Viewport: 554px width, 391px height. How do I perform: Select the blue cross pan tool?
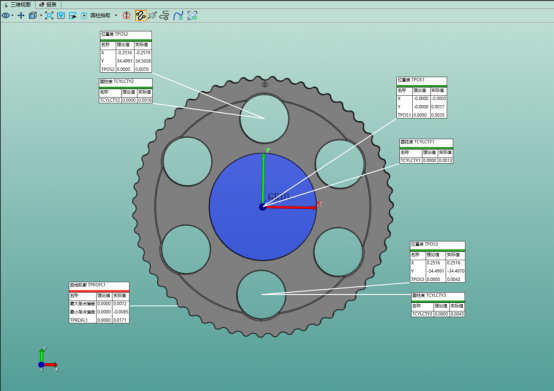click(21, 16)
